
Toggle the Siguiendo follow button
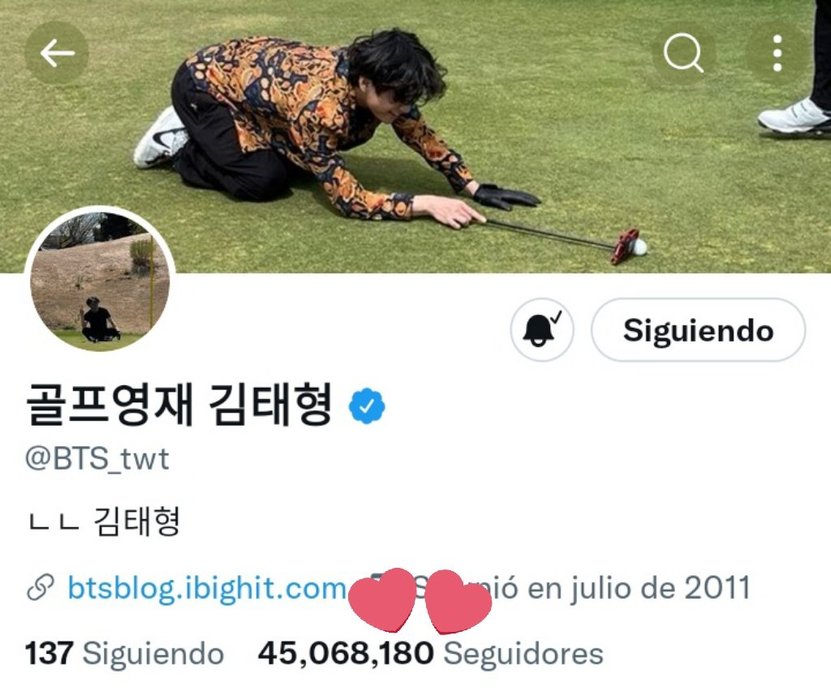(x=698, y=330)
